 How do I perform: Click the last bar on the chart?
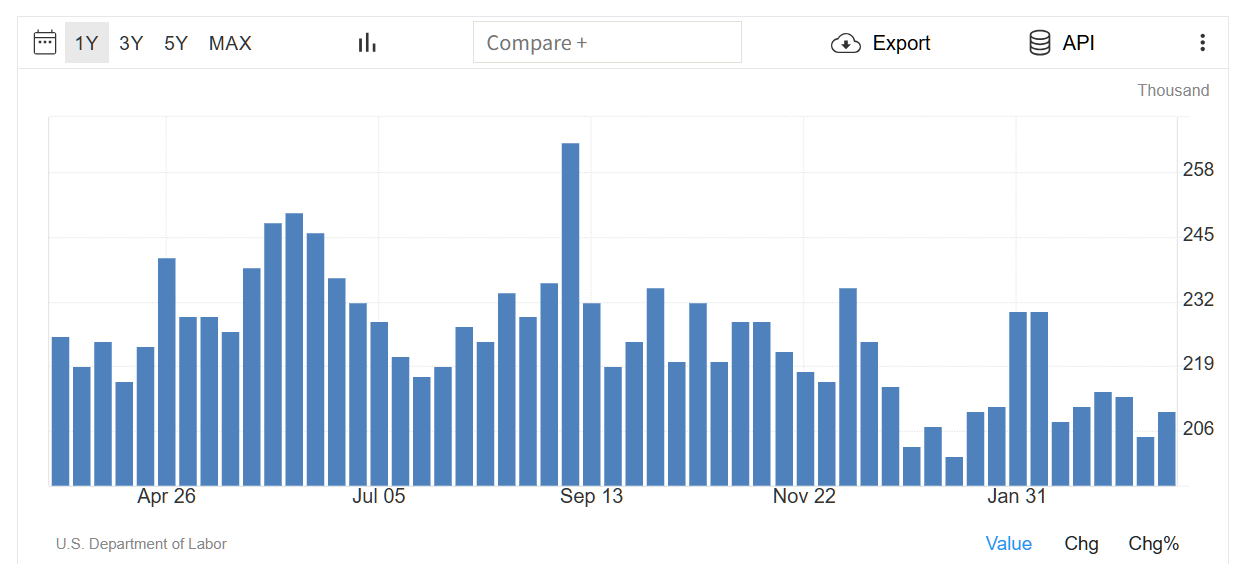1166,448
